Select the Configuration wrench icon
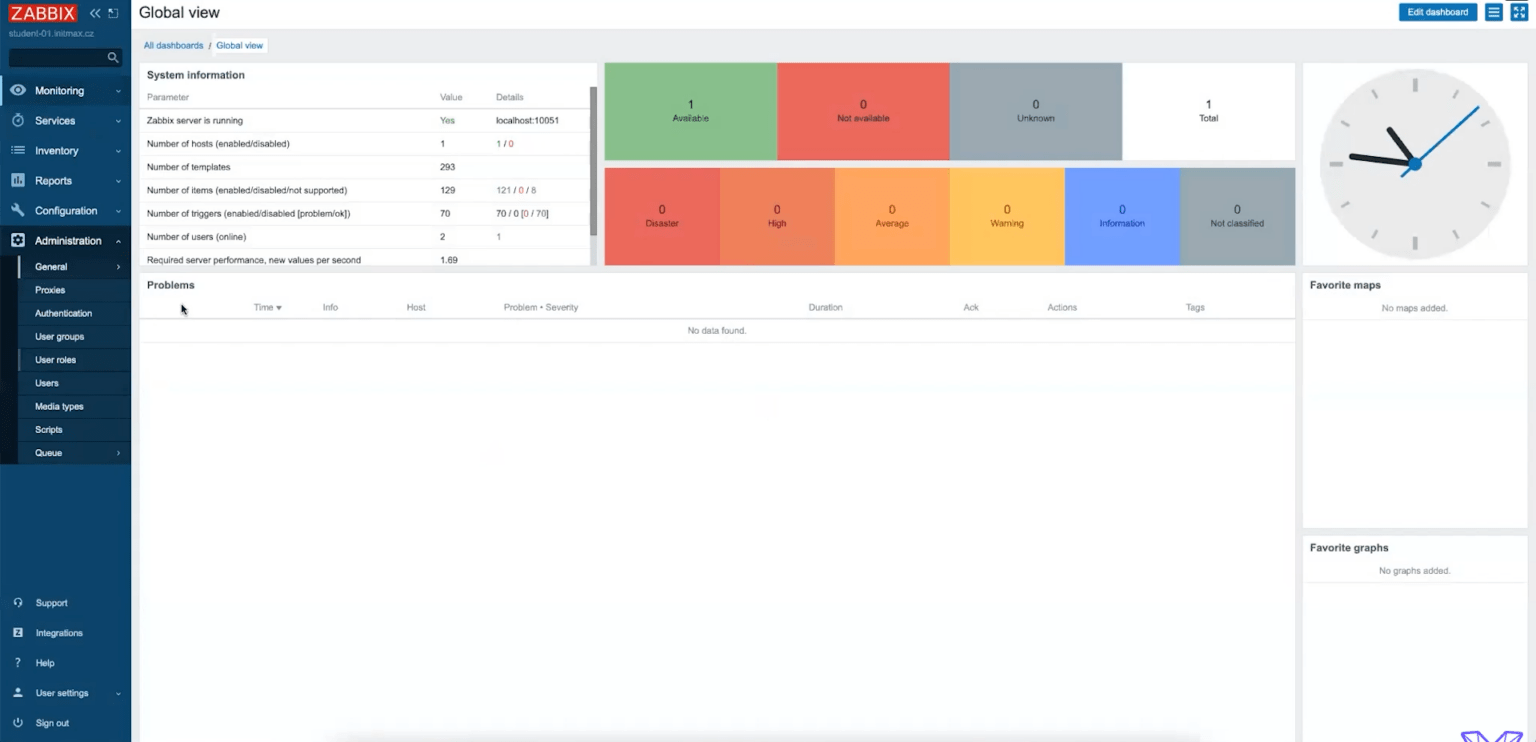 pos(18,210)
